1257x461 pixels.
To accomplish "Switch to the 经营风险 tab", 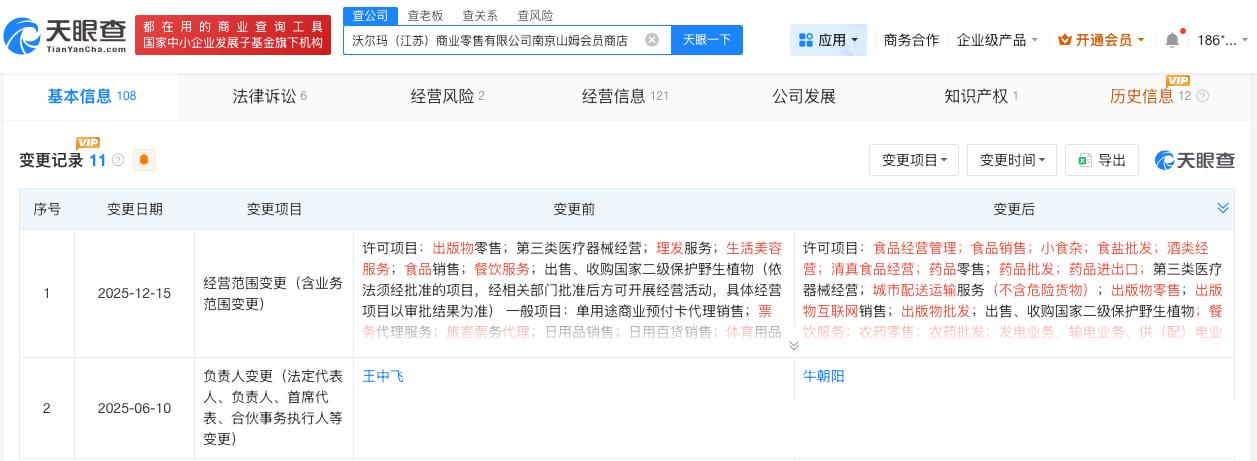I will (447, 97).
